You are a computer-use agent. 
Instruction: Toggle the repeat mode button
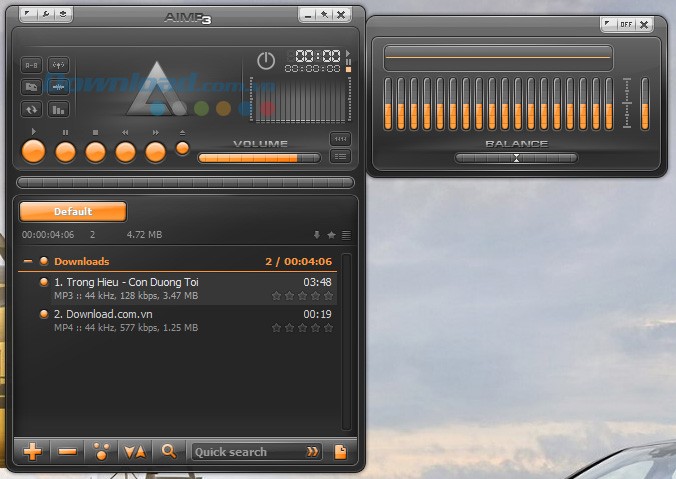pyautogui.click(x=31, y=109)
